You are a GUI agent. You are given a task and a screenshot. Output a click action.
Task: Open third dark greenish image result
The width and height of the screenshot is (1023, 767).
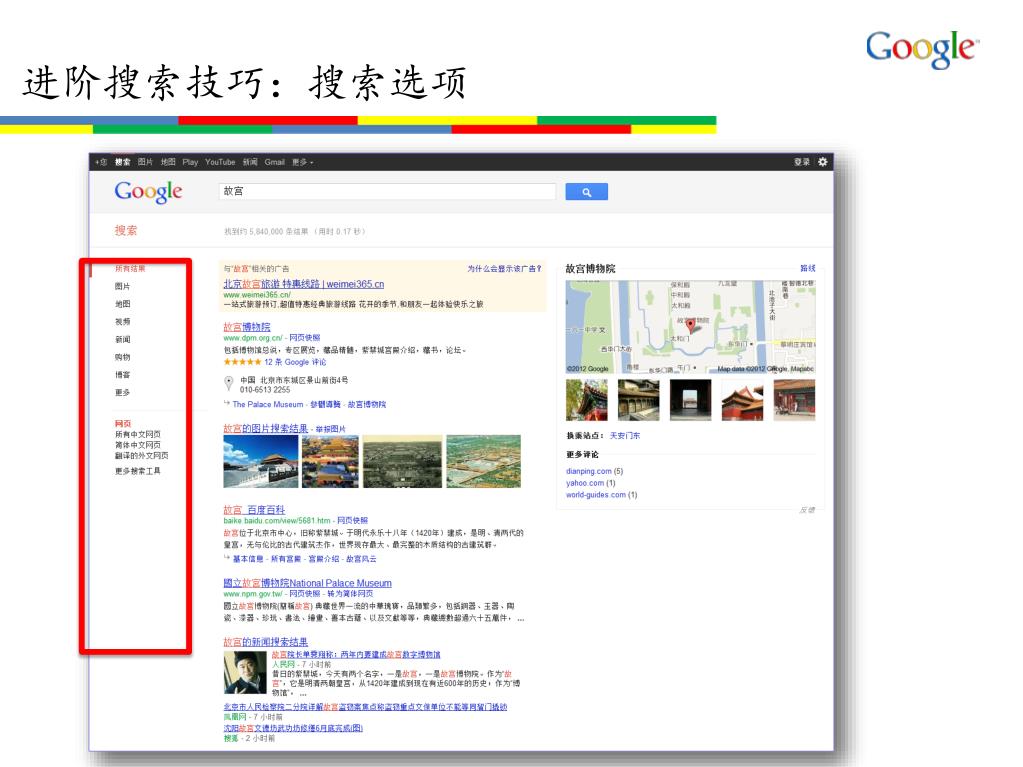(x=402, y=461)
